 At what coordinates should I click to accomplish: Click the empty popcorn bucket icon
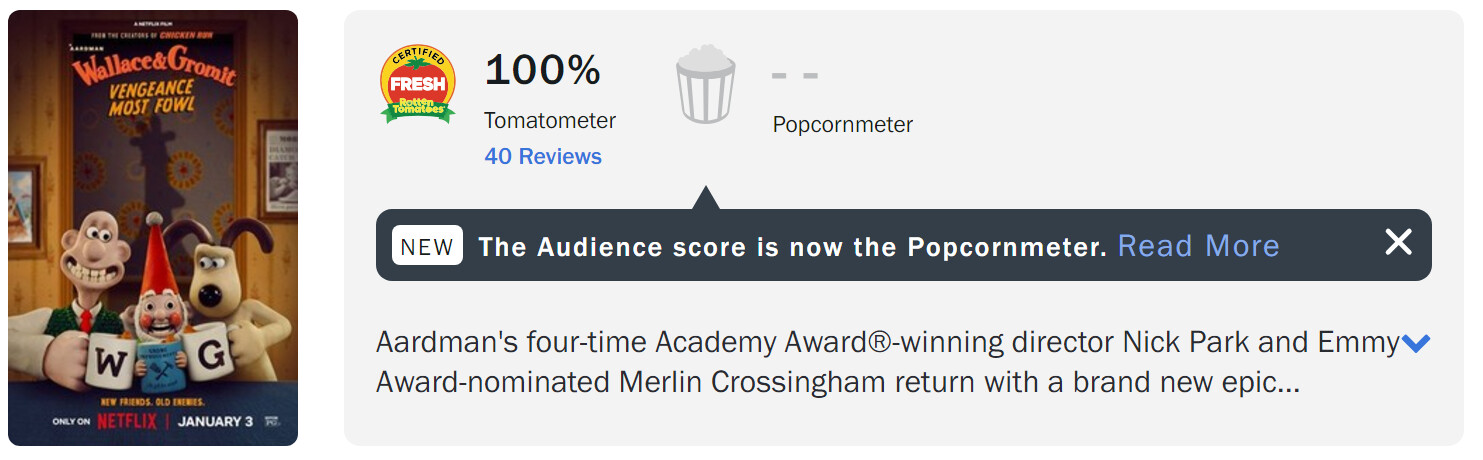[x=705, y=84]
